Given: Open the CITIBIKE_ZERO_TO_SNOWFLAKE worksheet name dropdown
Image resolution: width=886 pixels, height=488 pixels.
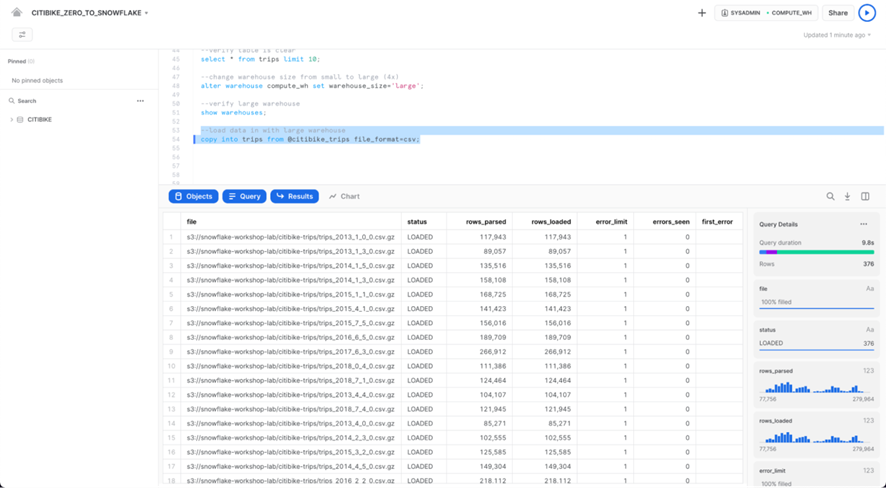Looking at the screenshot, I should point(90,13).
